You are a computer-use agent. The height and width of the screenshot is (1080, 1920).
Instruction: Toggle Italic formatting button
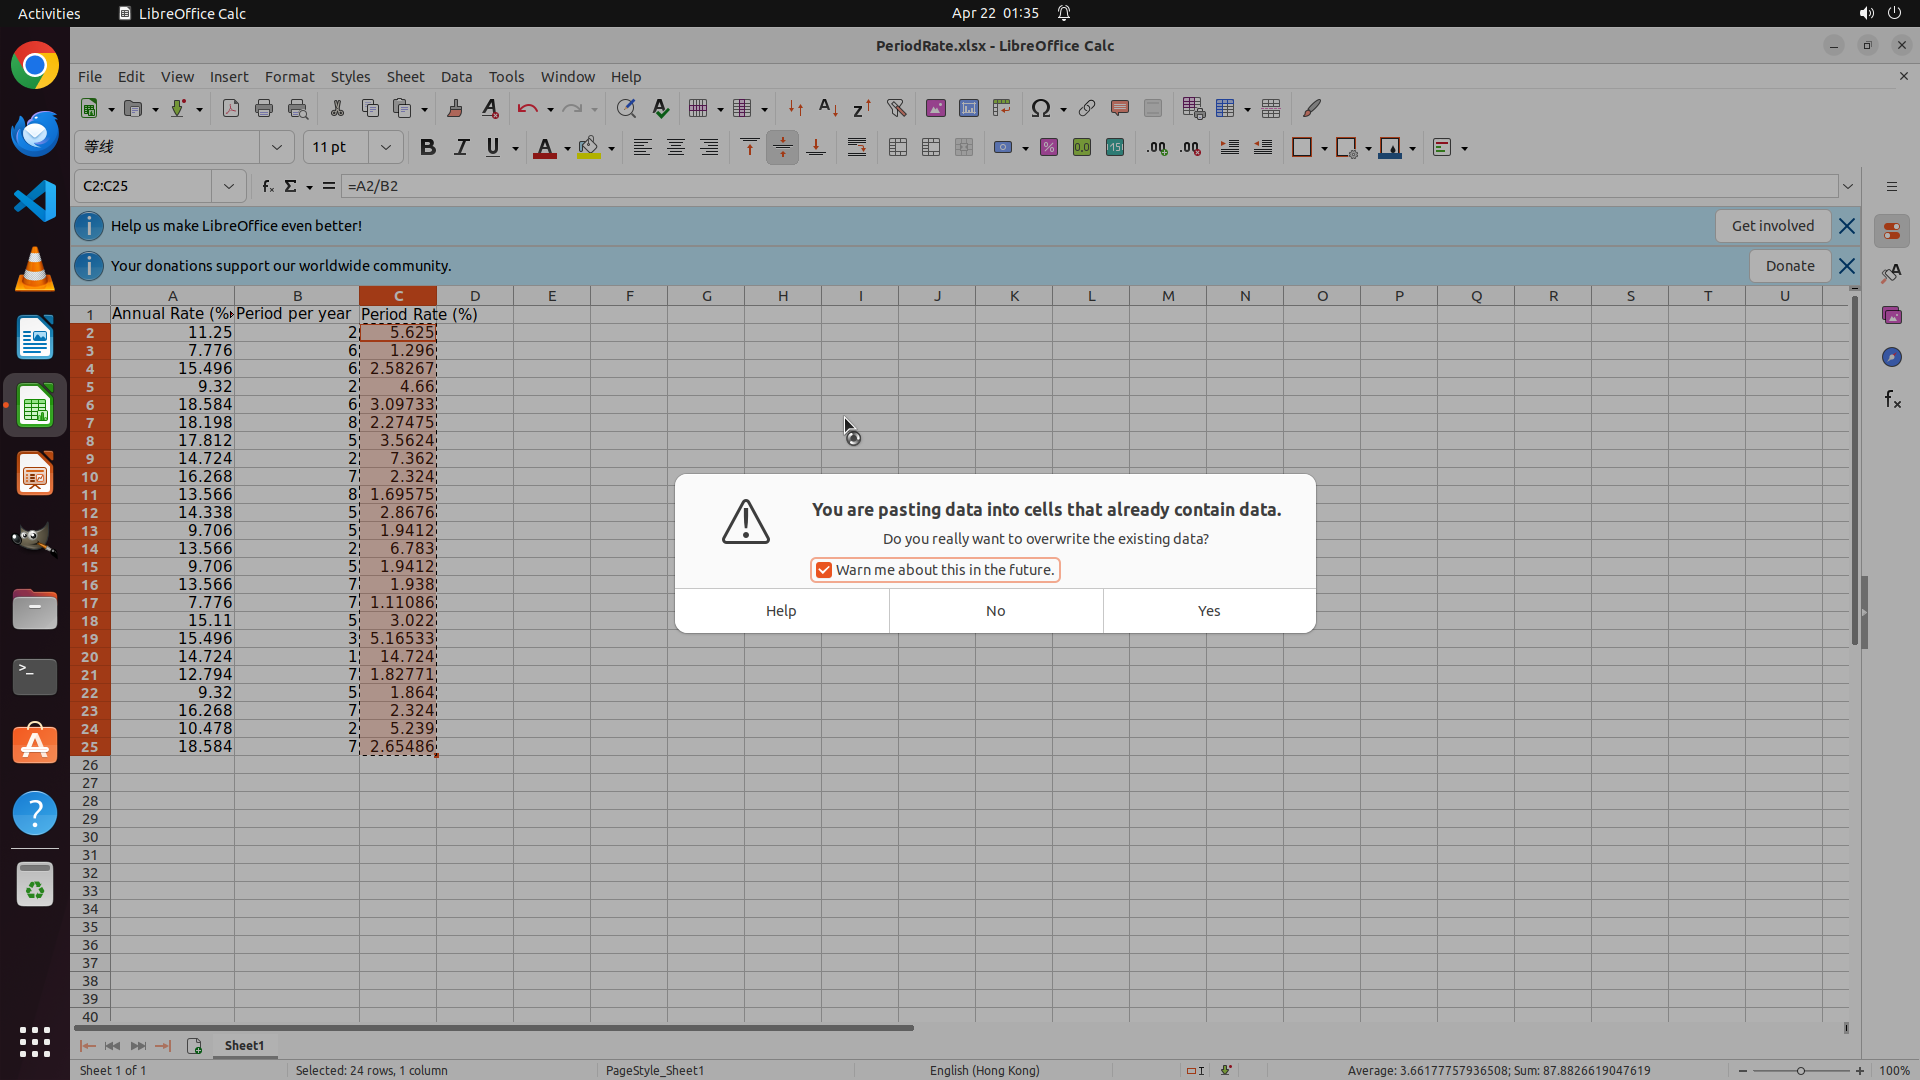click(461, 147)
